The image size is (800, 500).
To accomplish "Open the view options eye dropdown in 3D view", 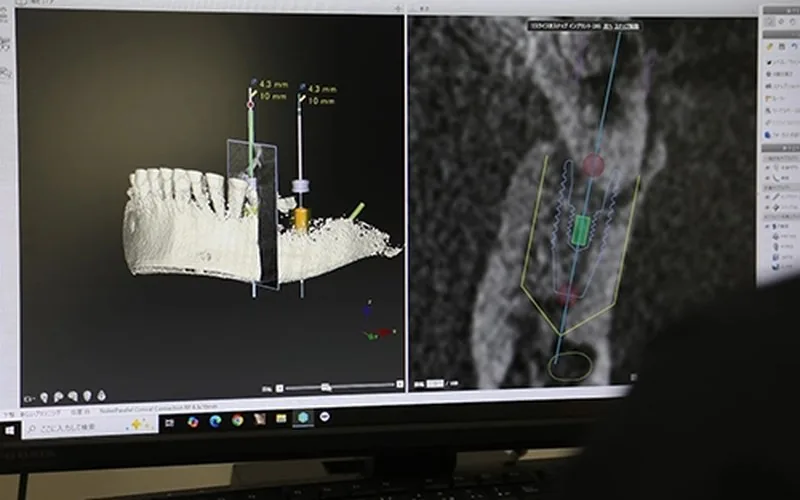I will (x=30, y=399).
